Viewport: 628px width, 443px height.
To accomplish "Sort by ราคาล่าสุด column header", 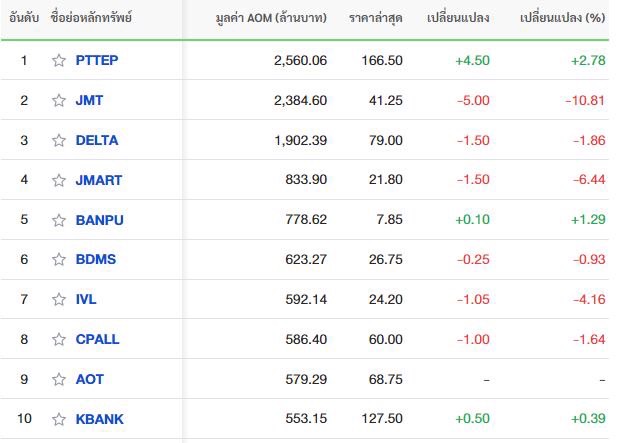I will [376, 18].
